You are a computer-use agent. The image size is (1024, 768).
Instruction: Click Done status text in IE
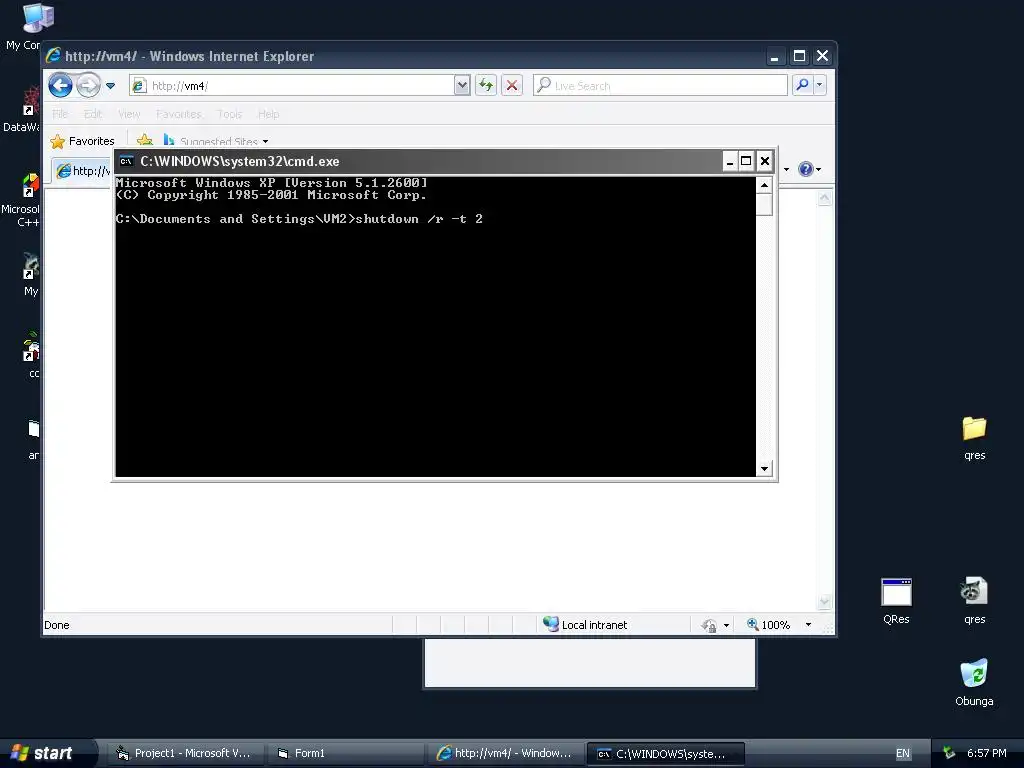57,625
